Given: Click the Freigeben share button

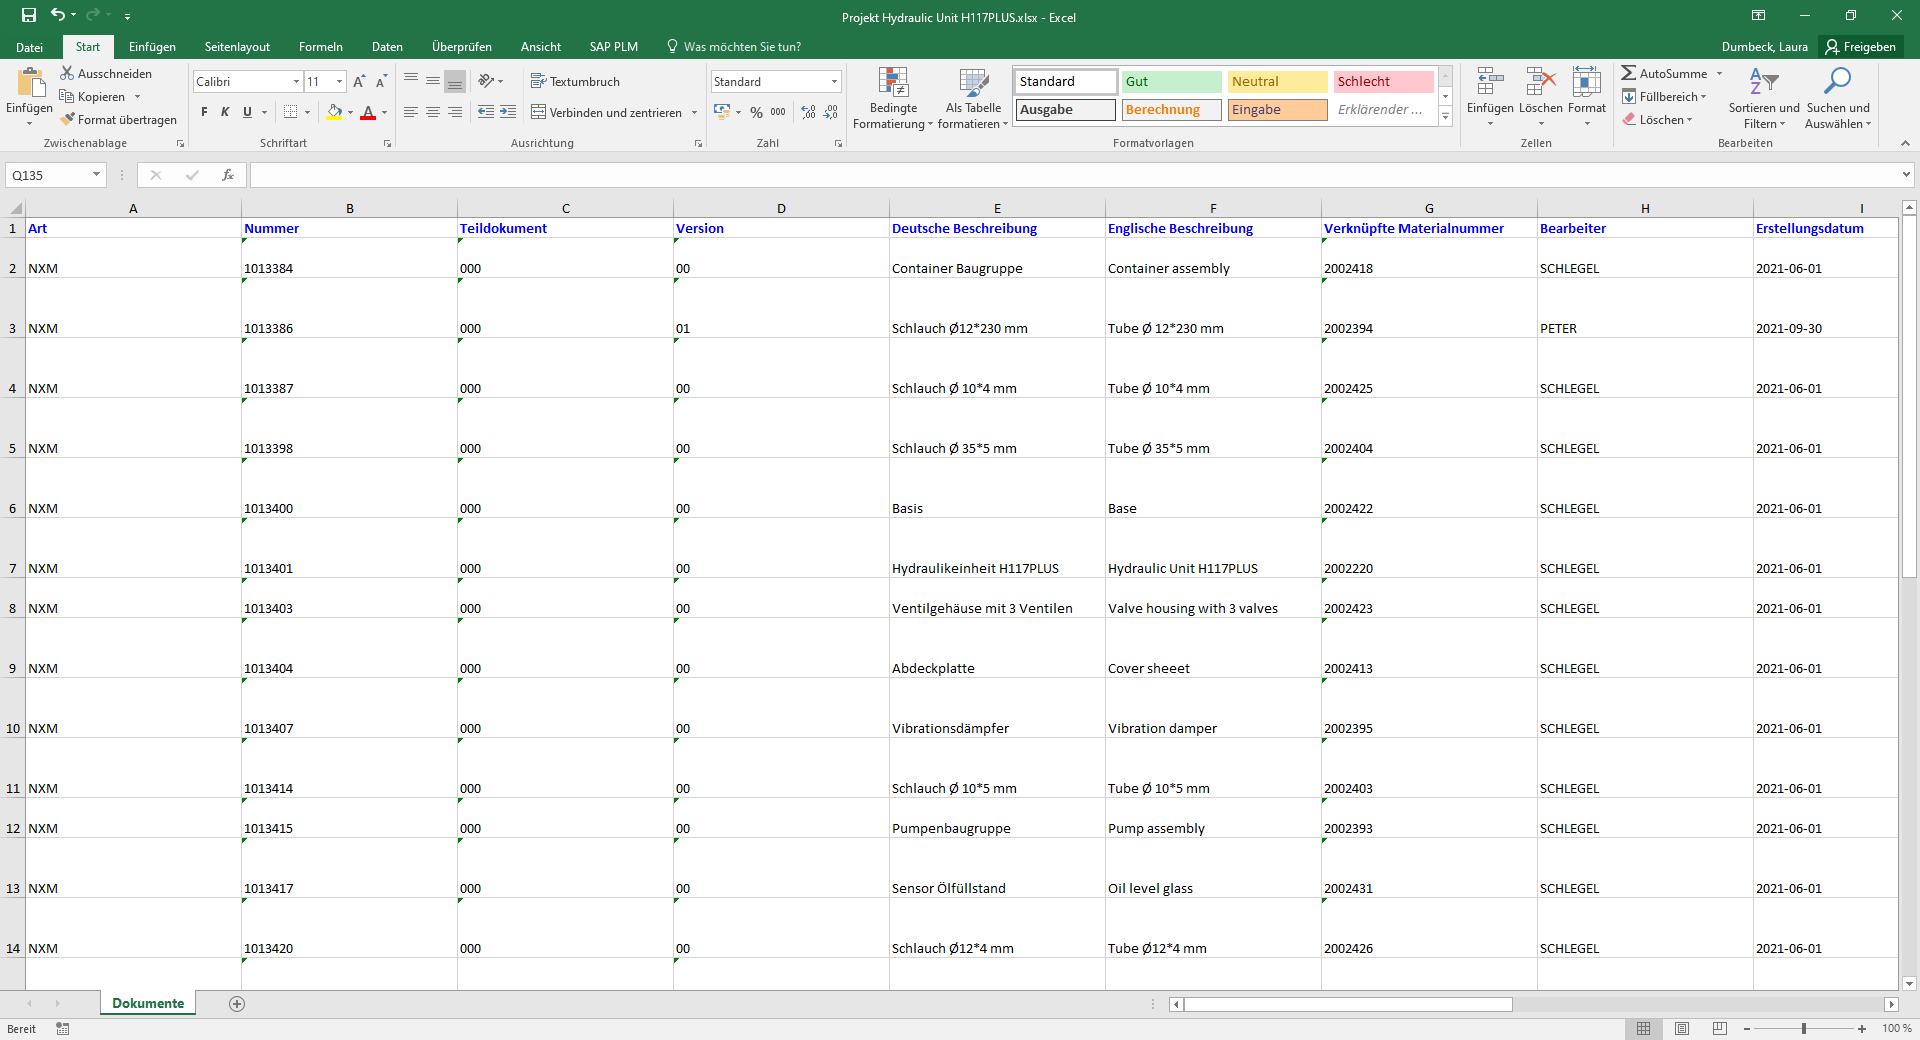Looking at the screenshot, I should 1861,47.
